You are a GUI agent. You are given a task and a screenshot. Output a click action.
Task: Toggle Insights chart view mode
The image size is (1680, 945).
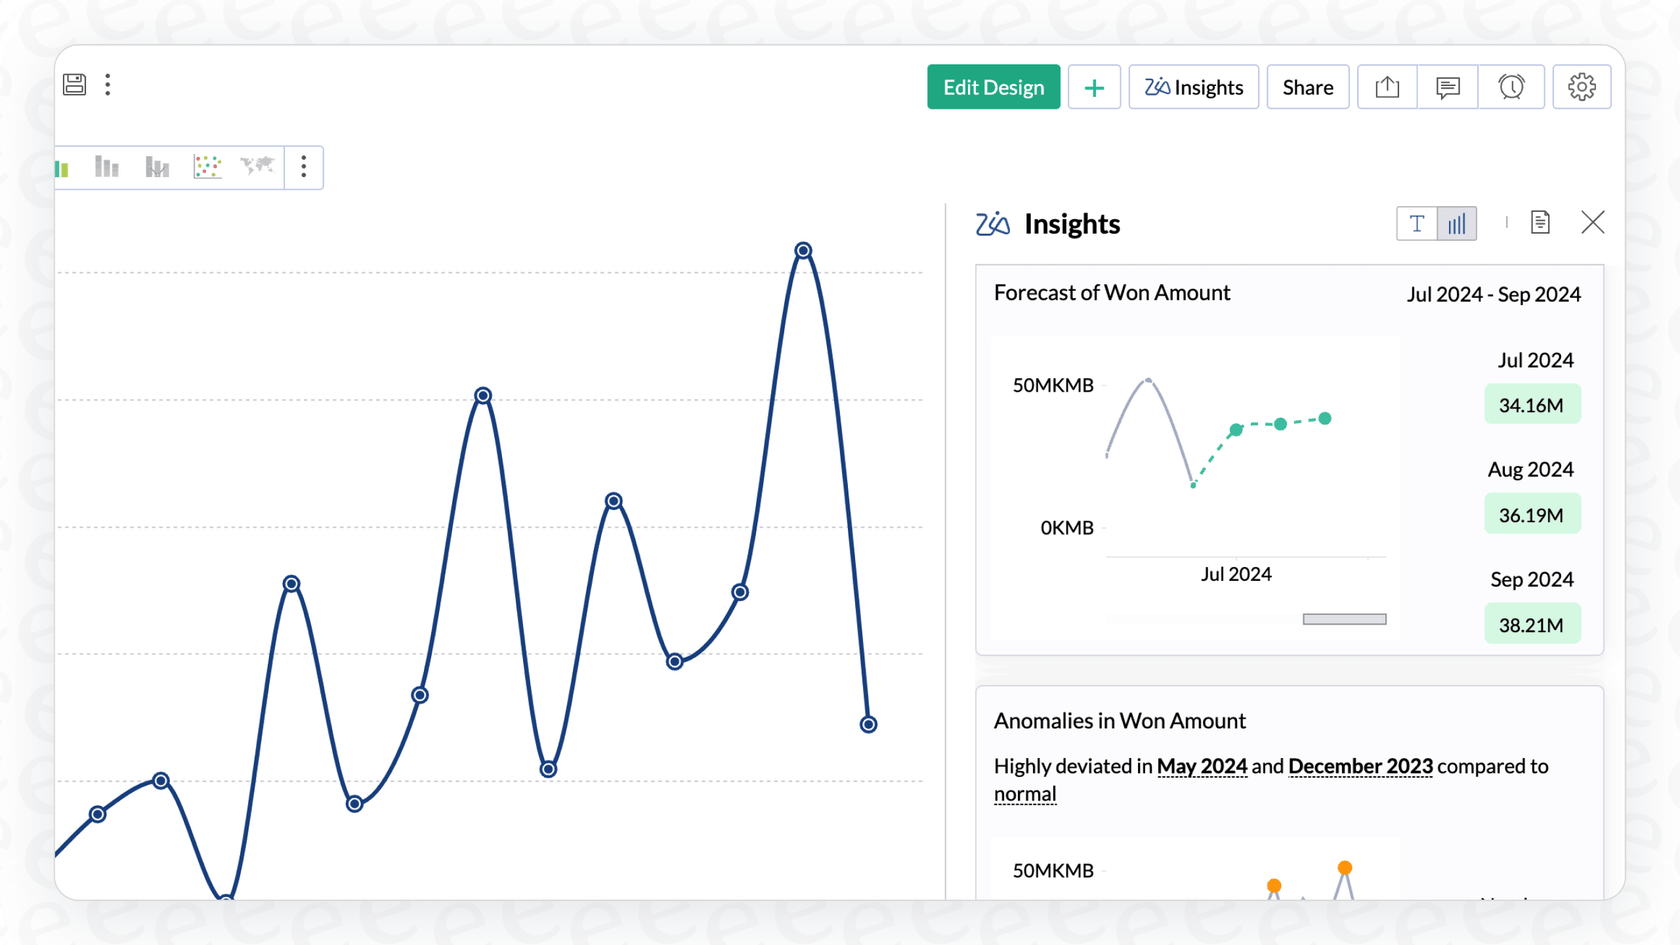click(x=1457, y=223)
